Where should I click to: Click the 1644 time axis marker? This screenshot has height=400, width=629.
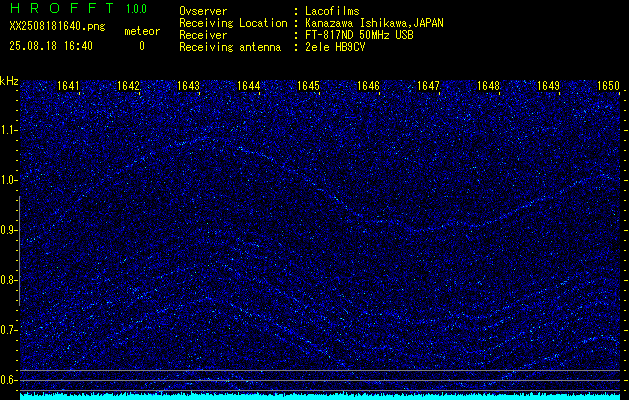point(248,86)
